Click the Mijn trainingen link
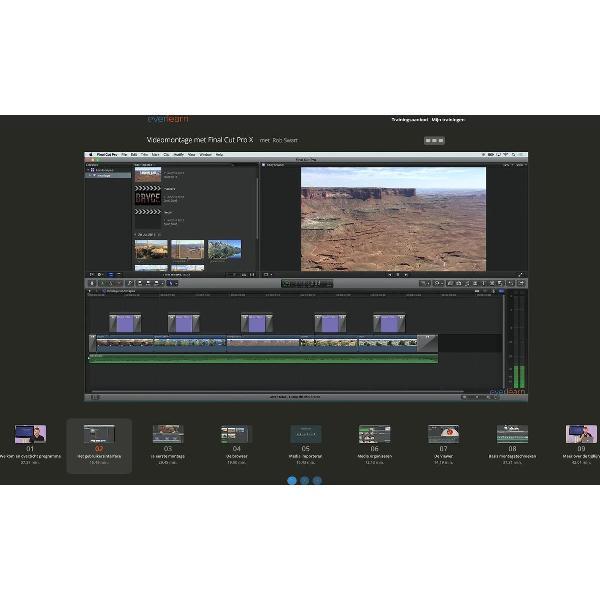Screen dimensions: 600x600 [x=448, y=120]
